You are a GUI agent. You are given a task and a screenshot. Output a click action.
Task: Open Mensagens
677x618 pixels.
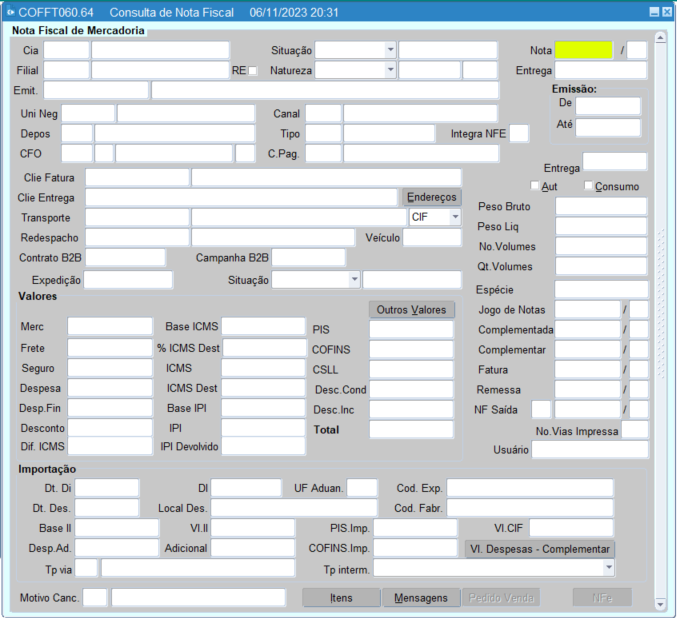pos(420,597)
